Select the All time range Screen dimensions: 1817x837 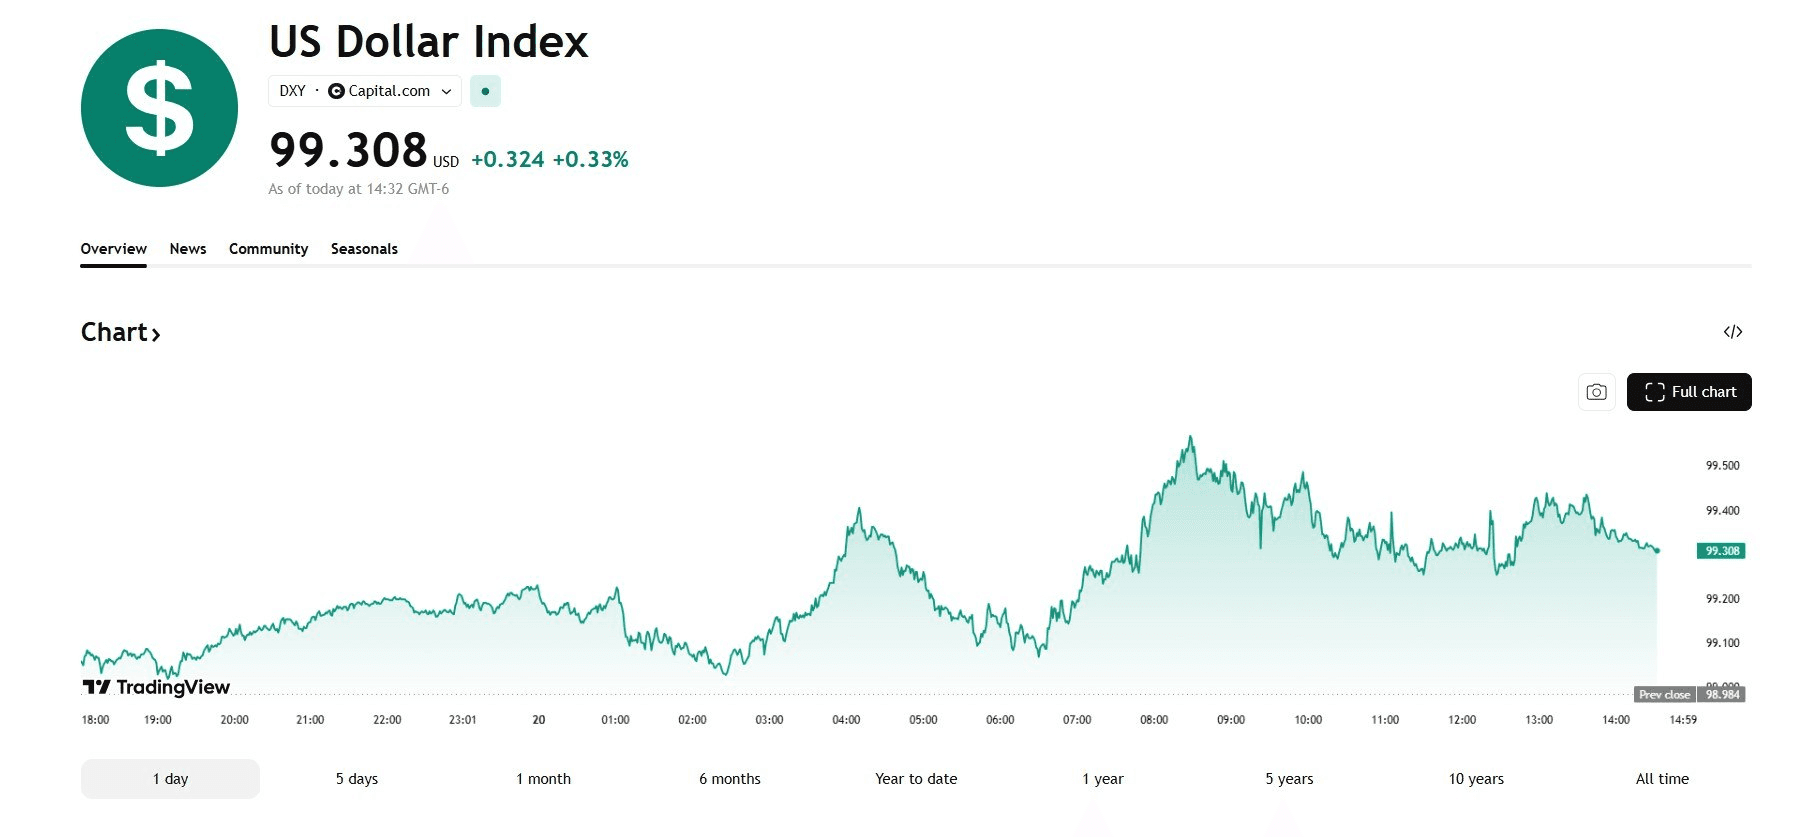1662,779
